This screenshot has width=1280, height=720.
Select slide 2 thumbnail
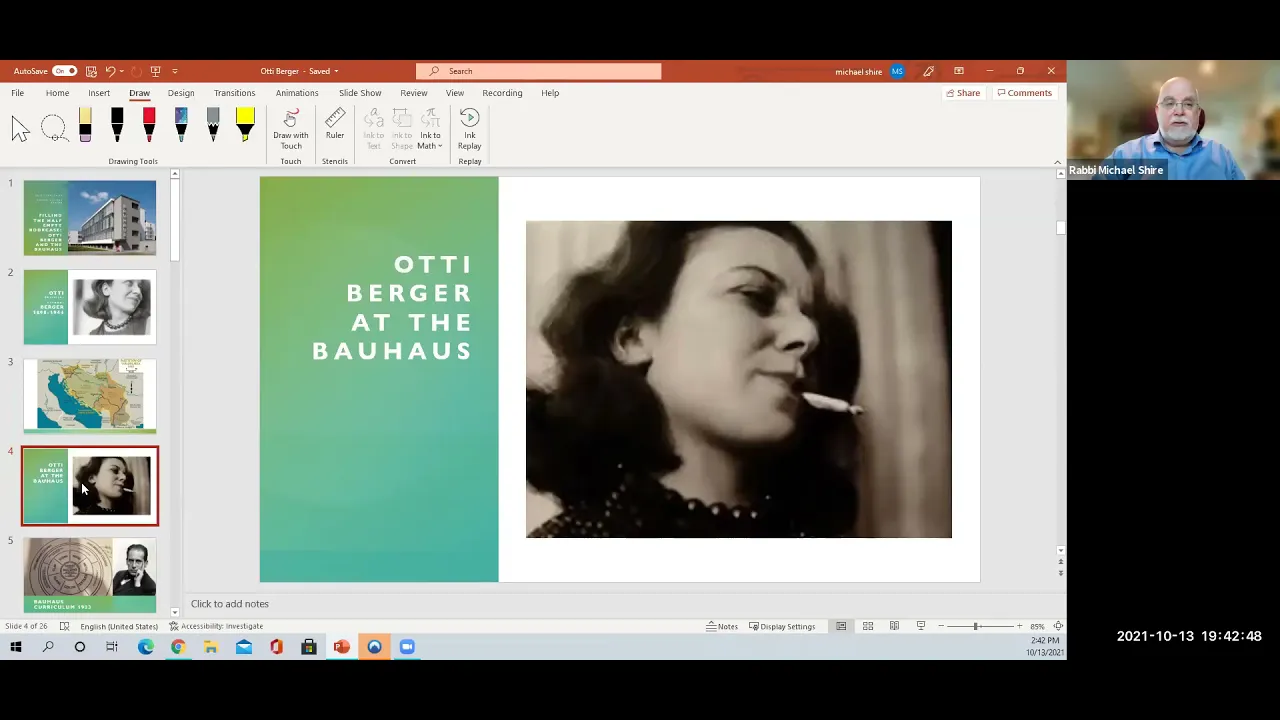tap(90, 307)
